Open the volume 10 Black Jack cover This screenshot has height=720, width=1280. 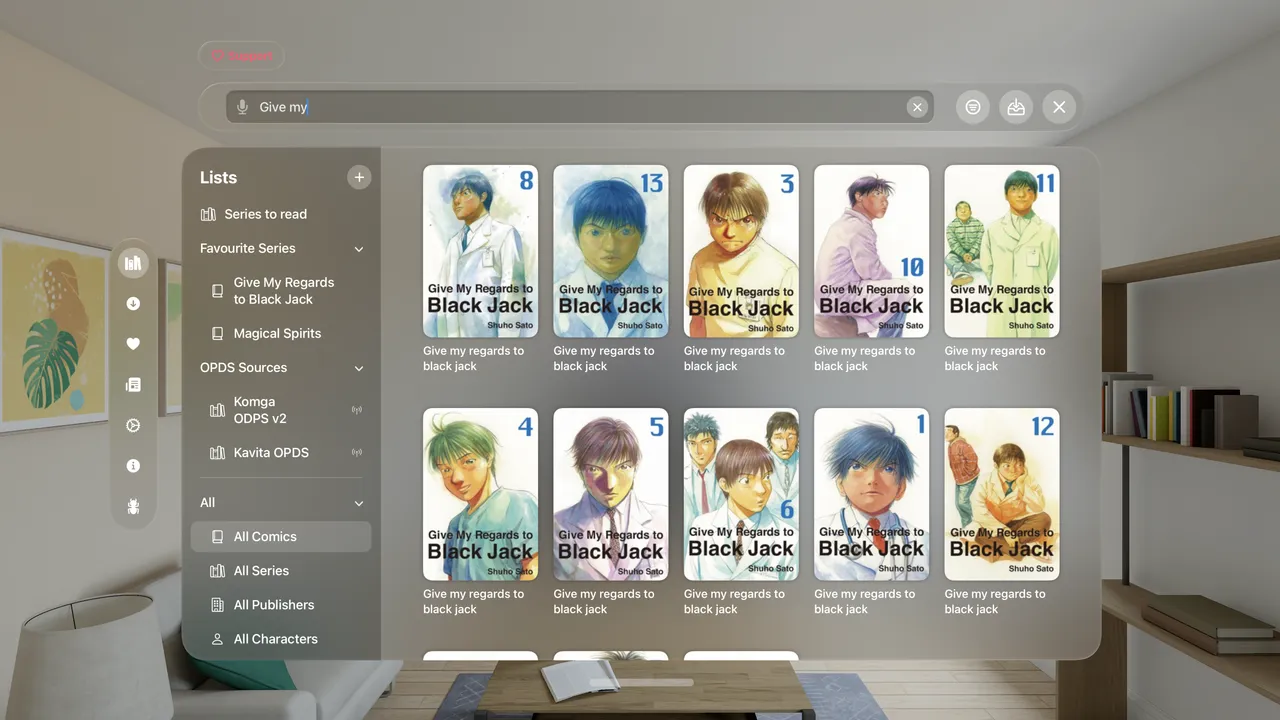(872, 251)
